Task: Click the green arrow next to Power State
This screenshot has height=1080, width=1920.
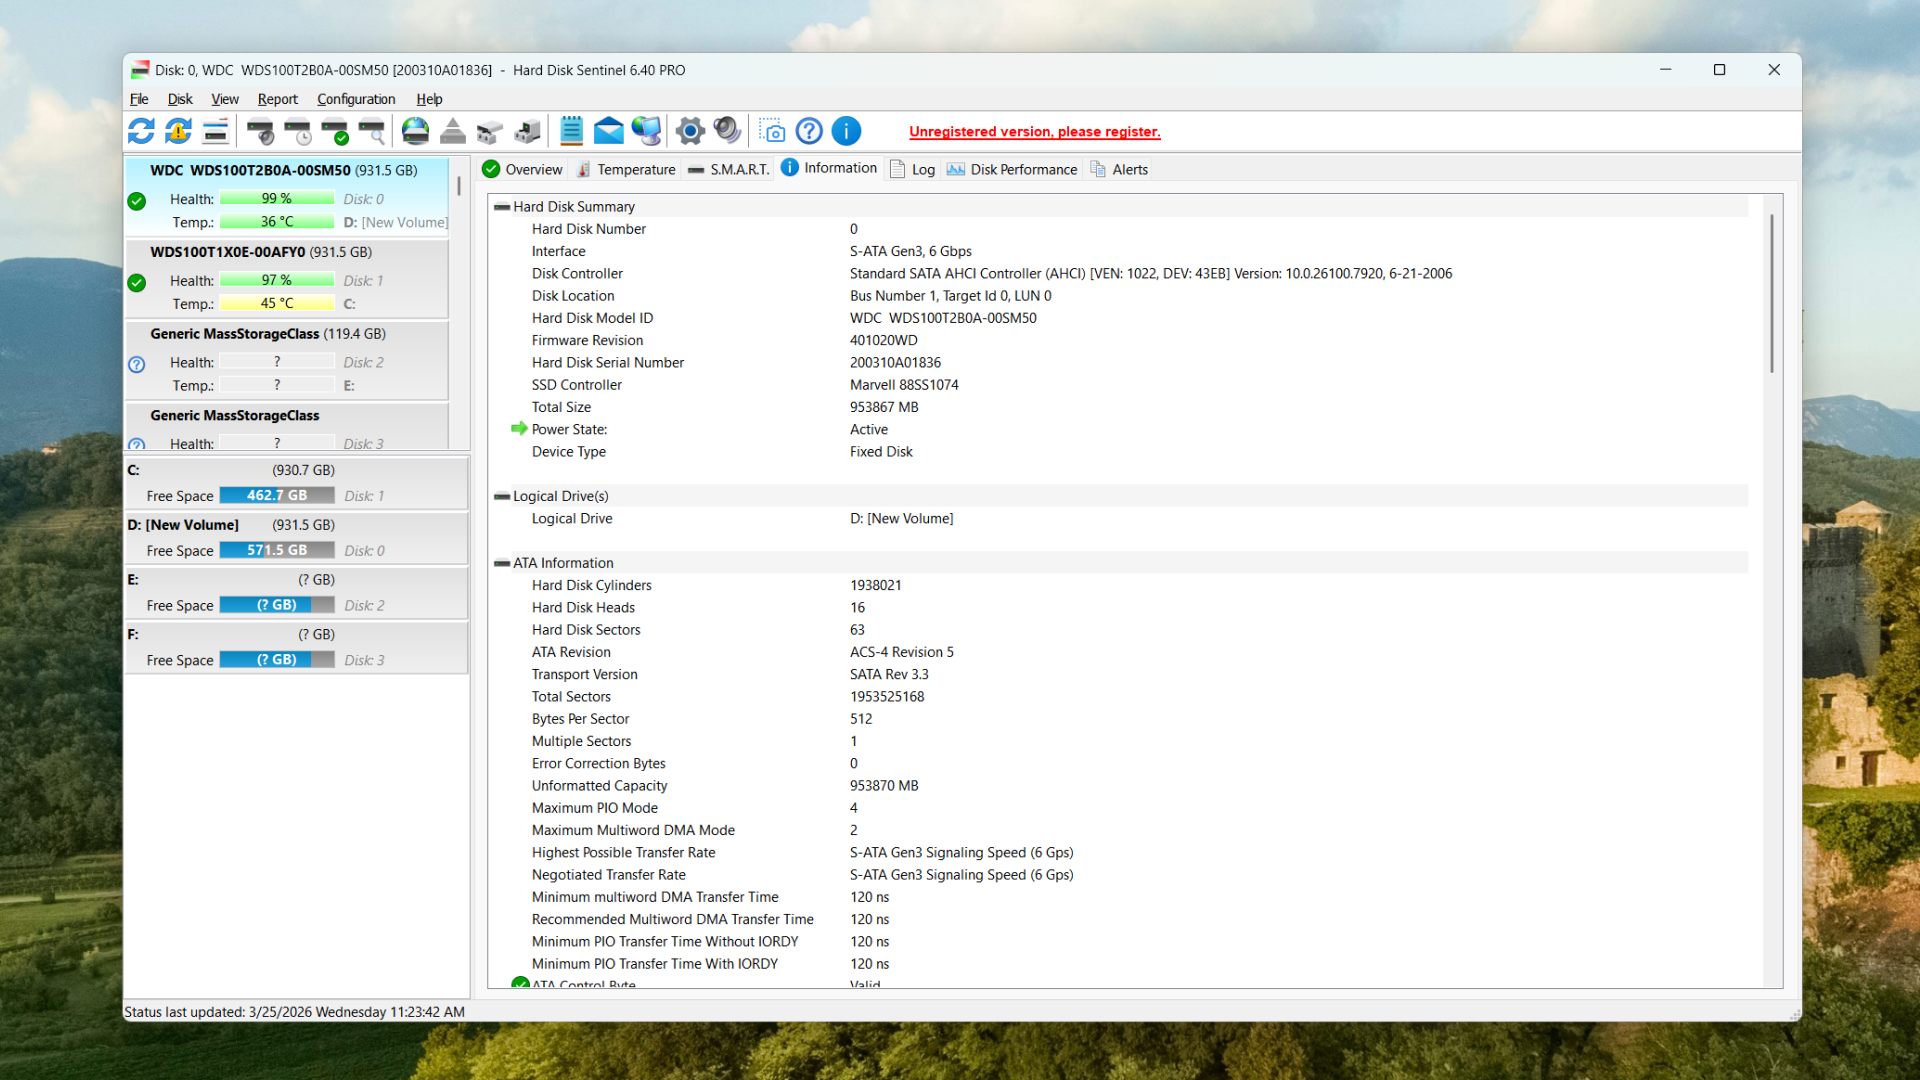Action: pos(519,429)
